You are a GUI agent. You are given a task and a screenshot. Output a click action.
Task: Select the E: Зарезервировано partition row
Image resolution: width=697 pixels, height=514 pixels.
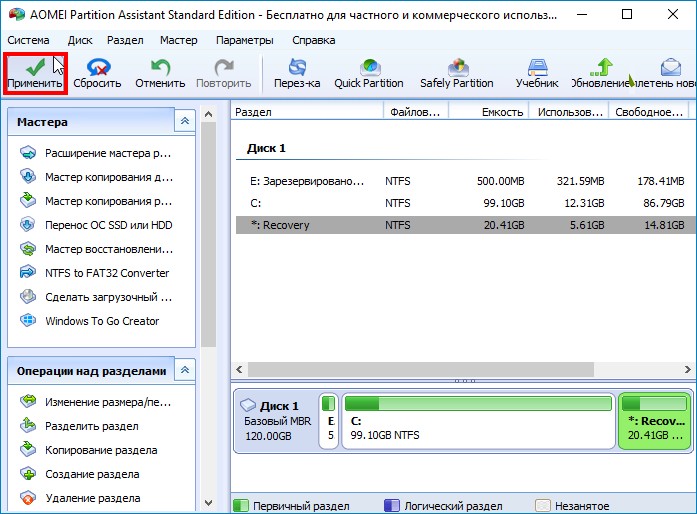click(466, 181)
